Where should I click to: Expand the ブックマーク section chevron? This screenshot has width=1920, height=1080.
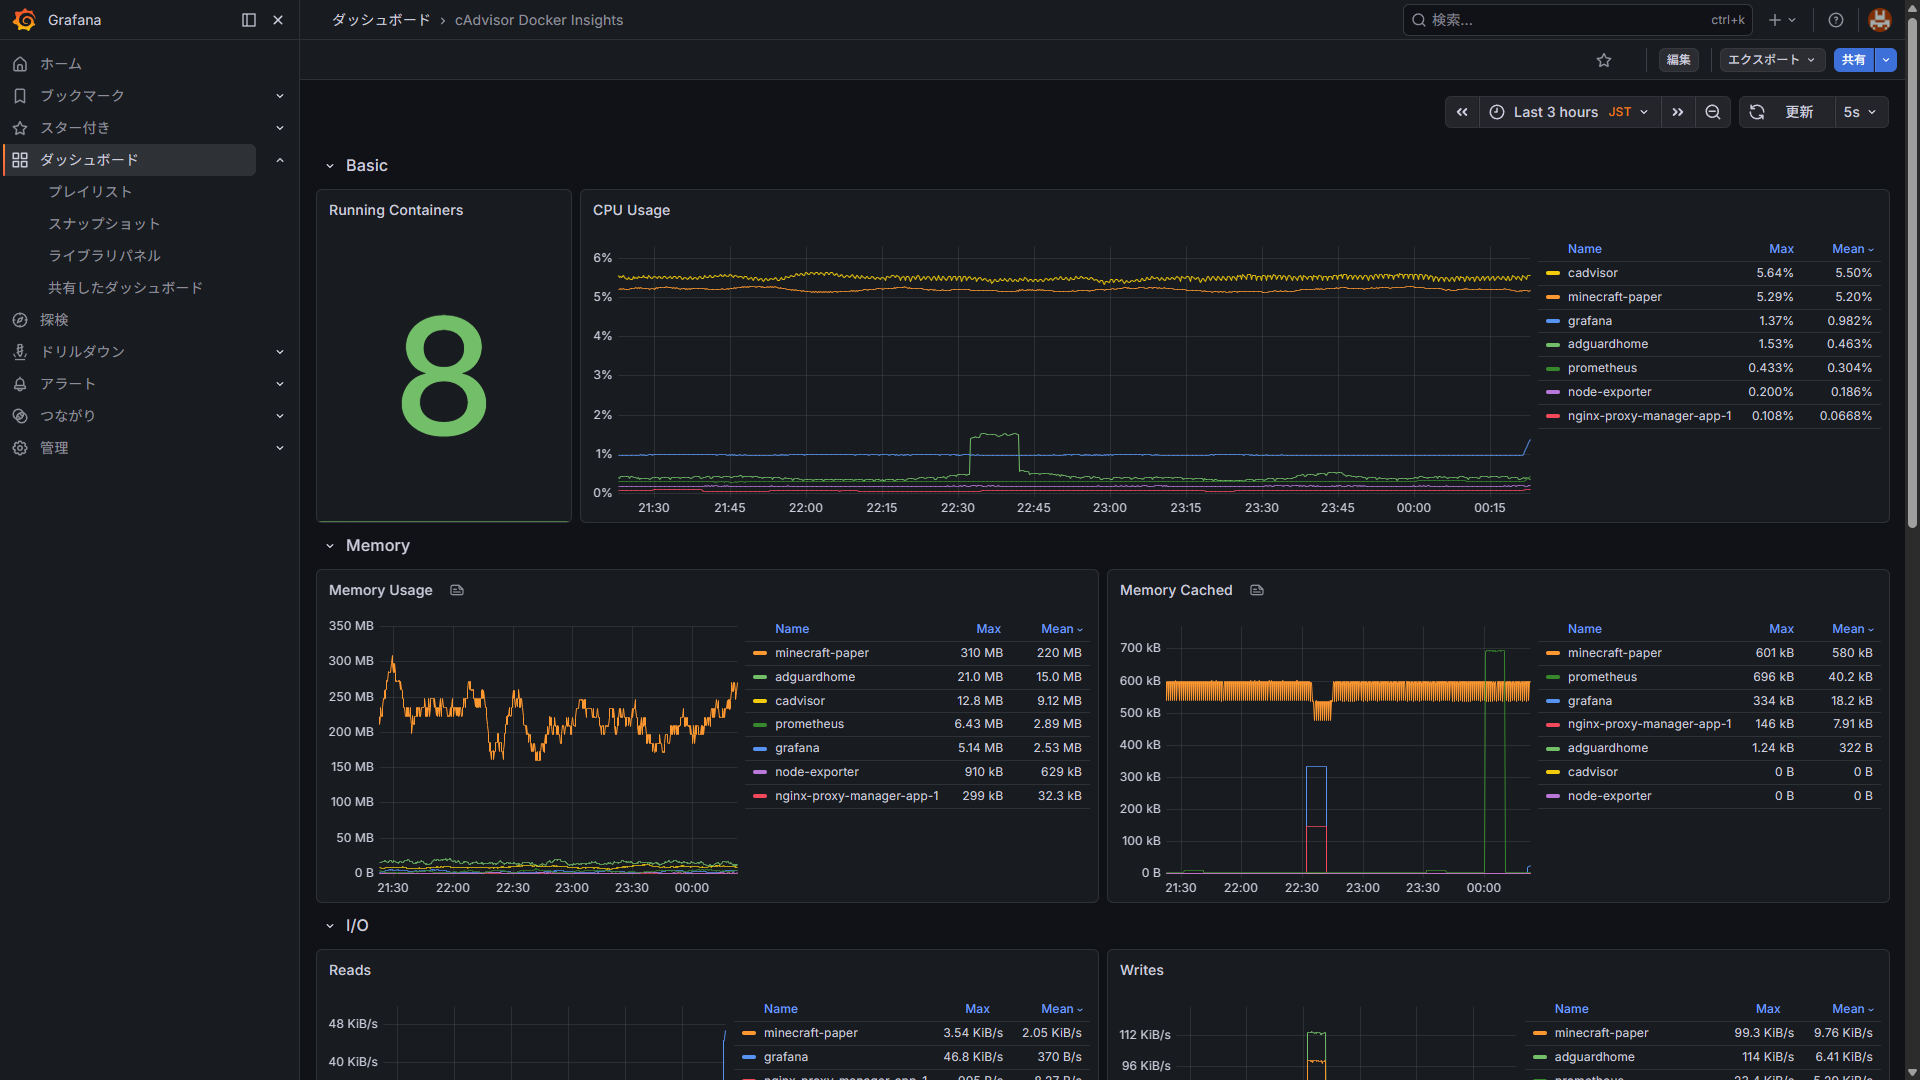280,96
